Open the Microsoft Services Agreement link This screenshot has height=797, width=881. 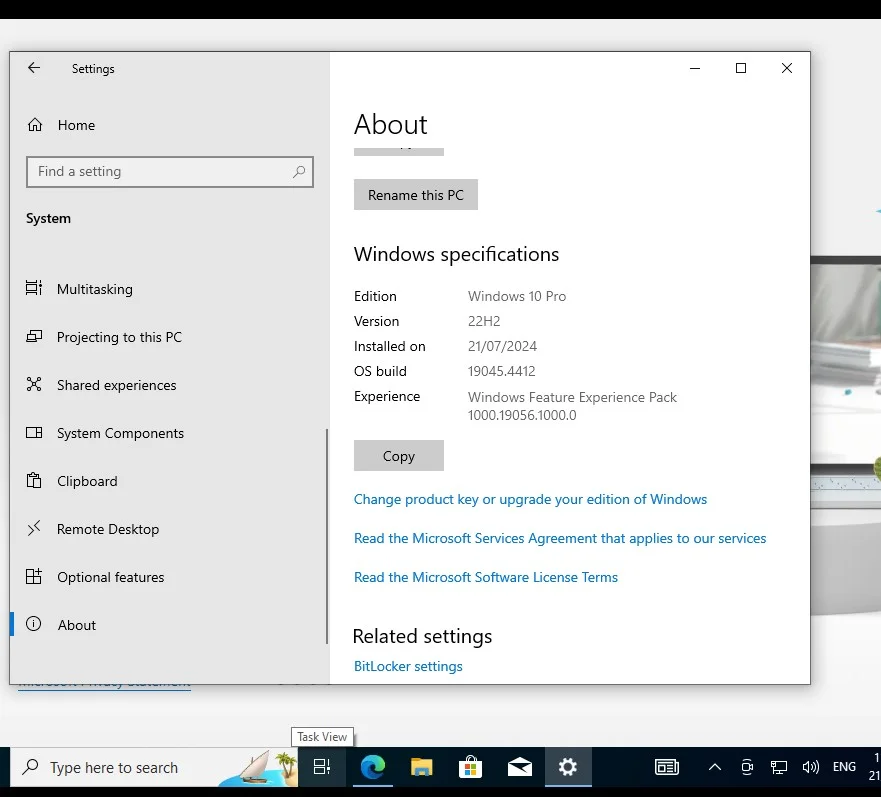(x=560, y=538)
